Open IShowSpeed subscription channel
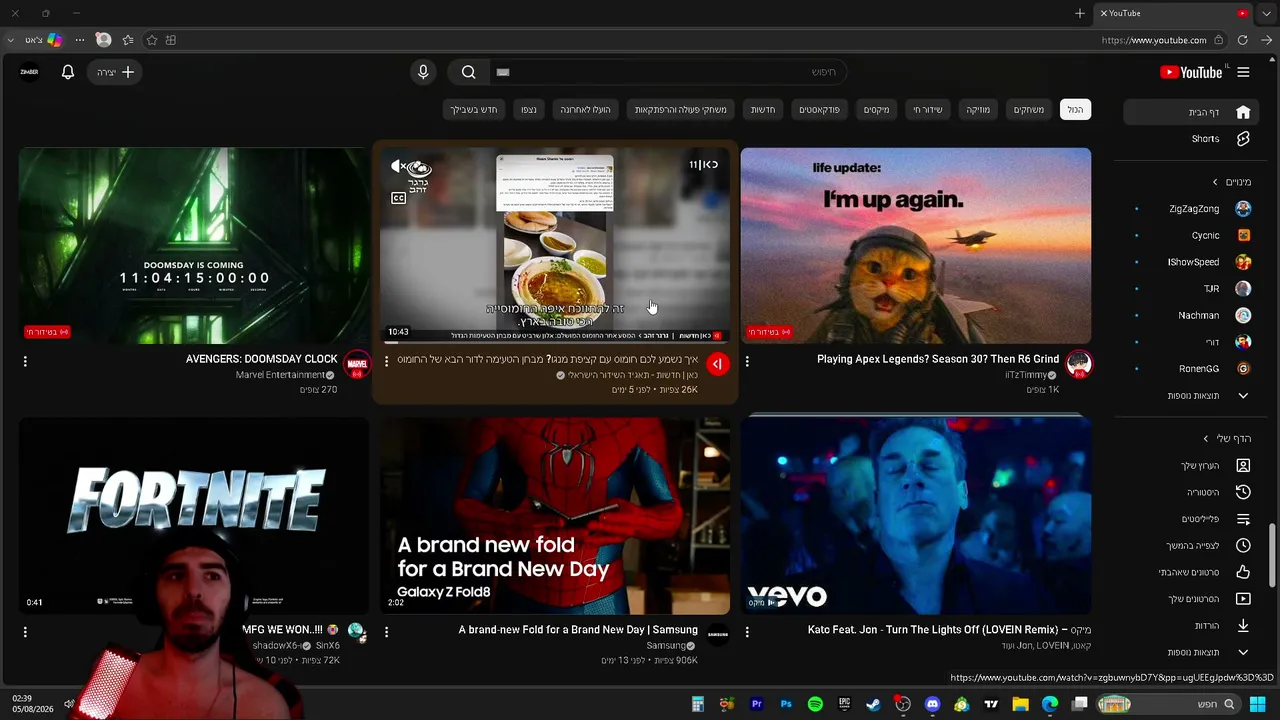1280x720 pixels. point(1193,262)
